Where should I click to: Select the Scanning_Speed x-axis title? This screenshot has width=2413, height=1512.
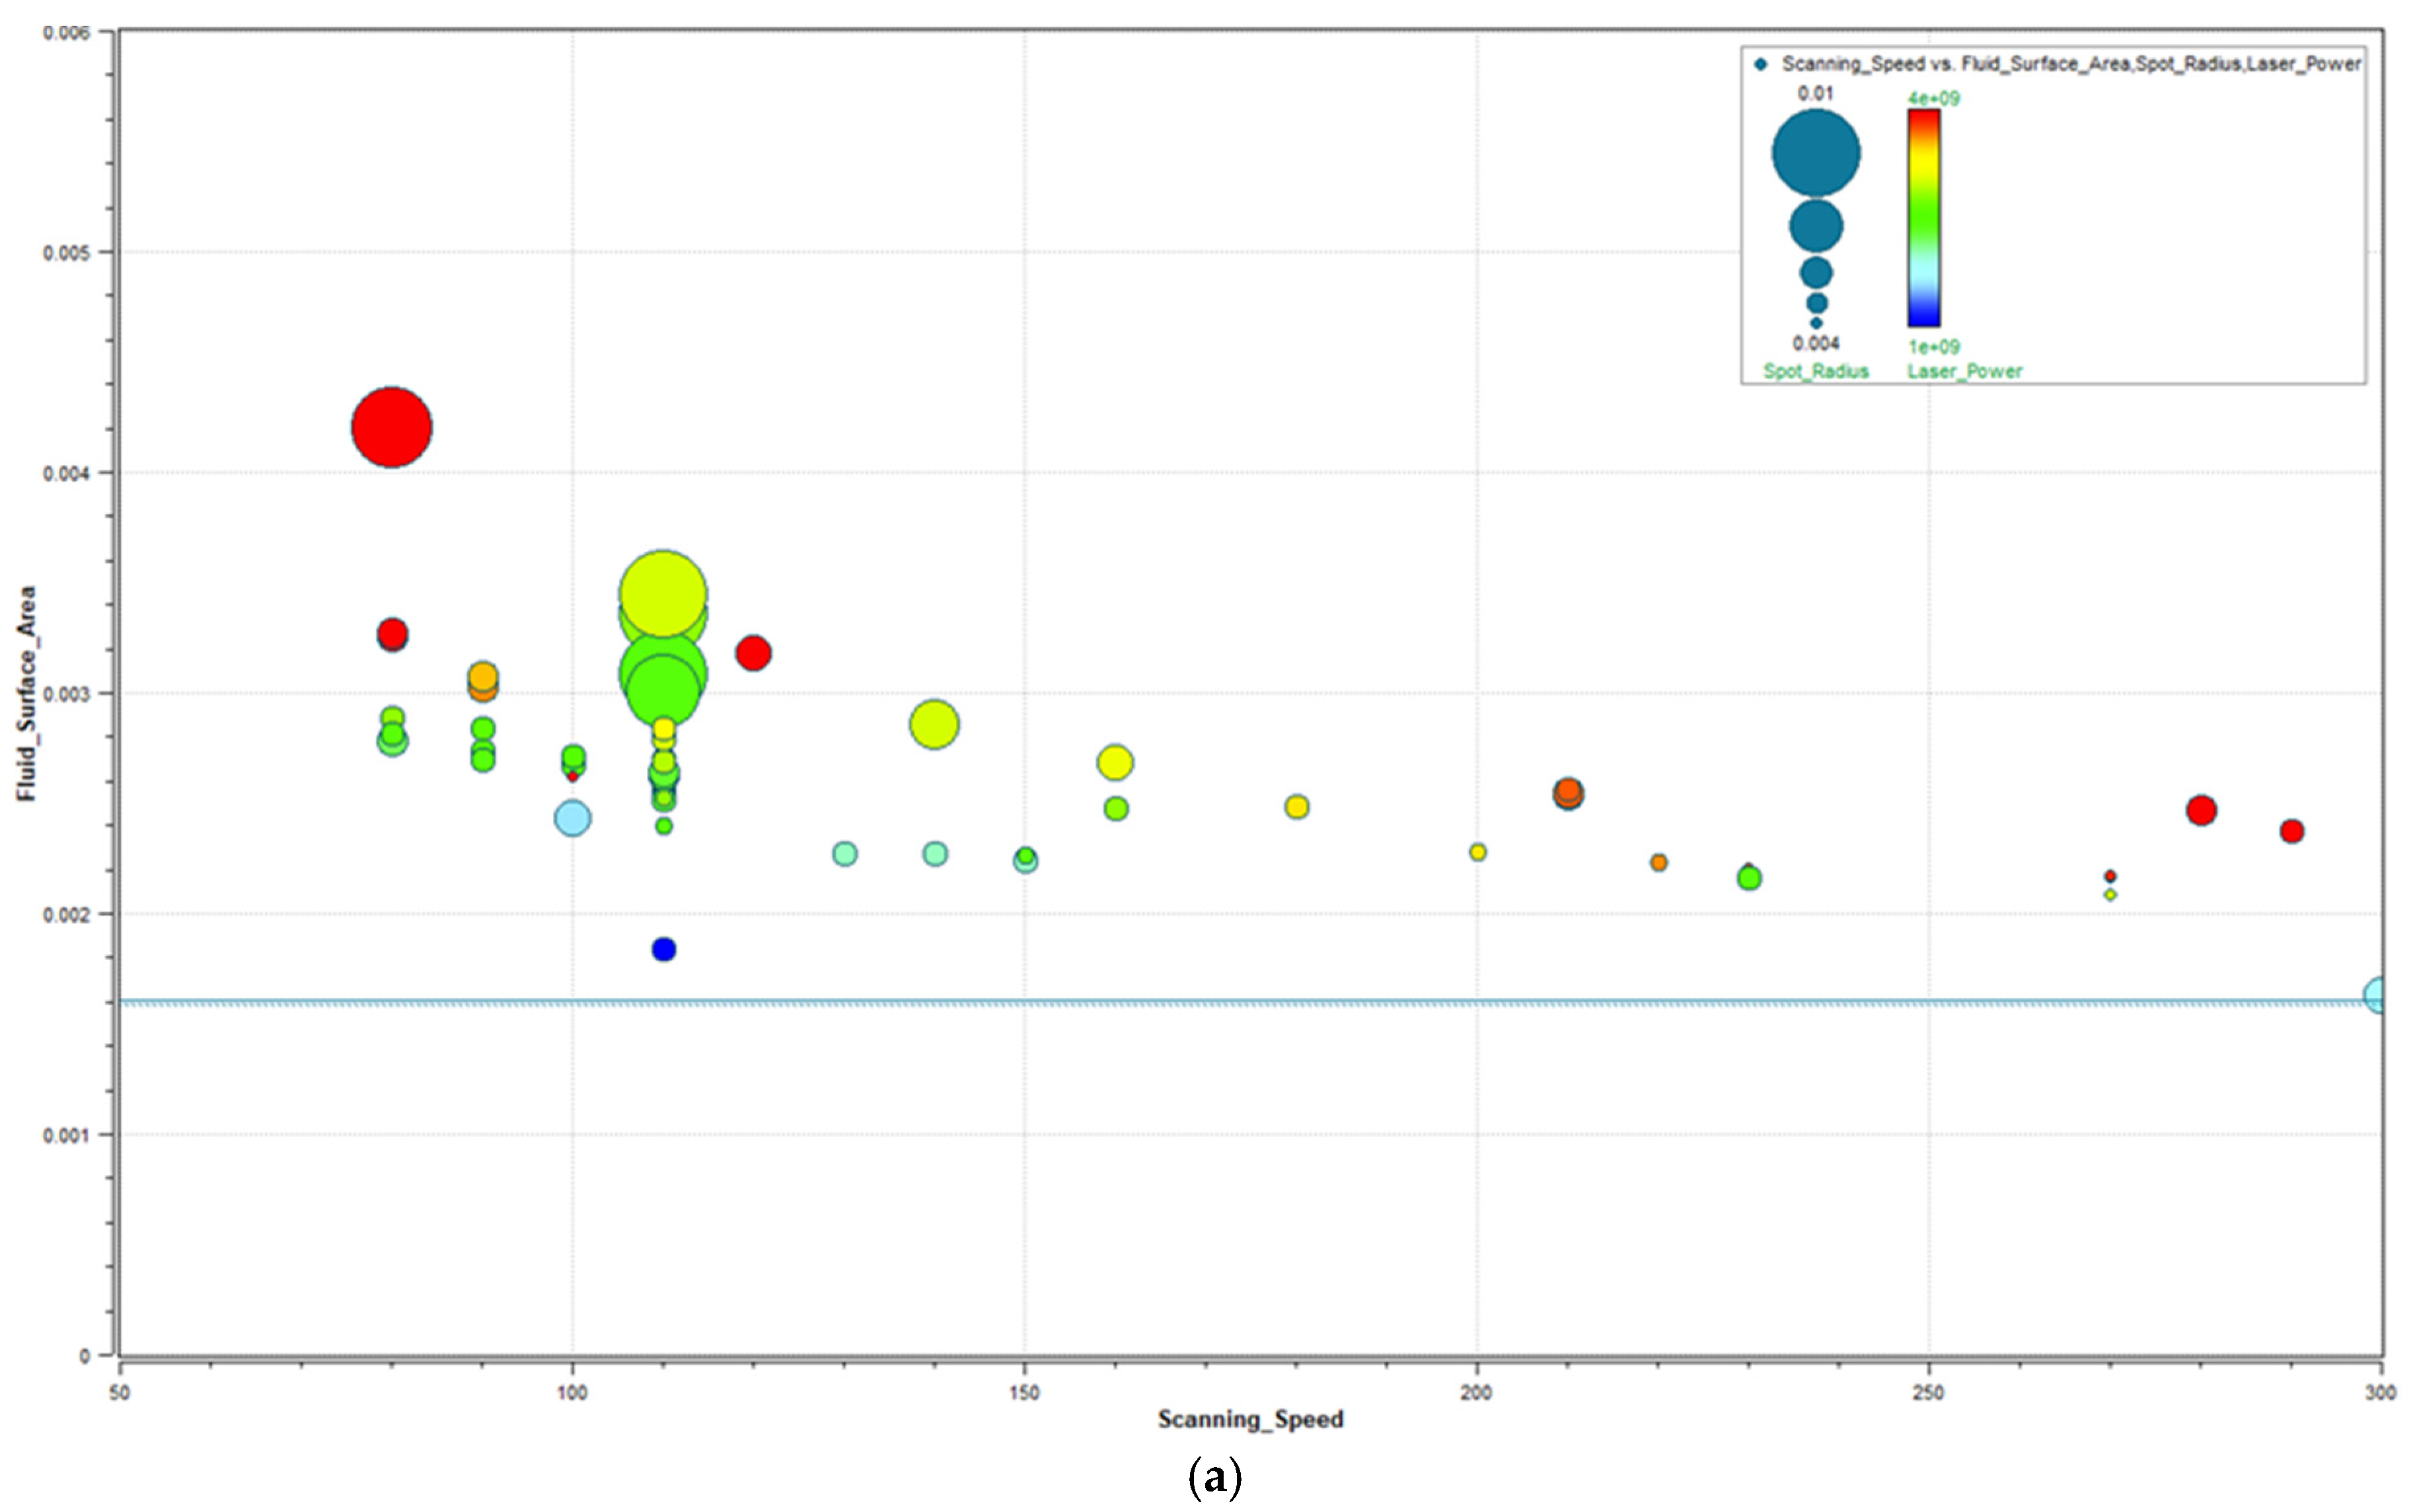(1250, 1418)
